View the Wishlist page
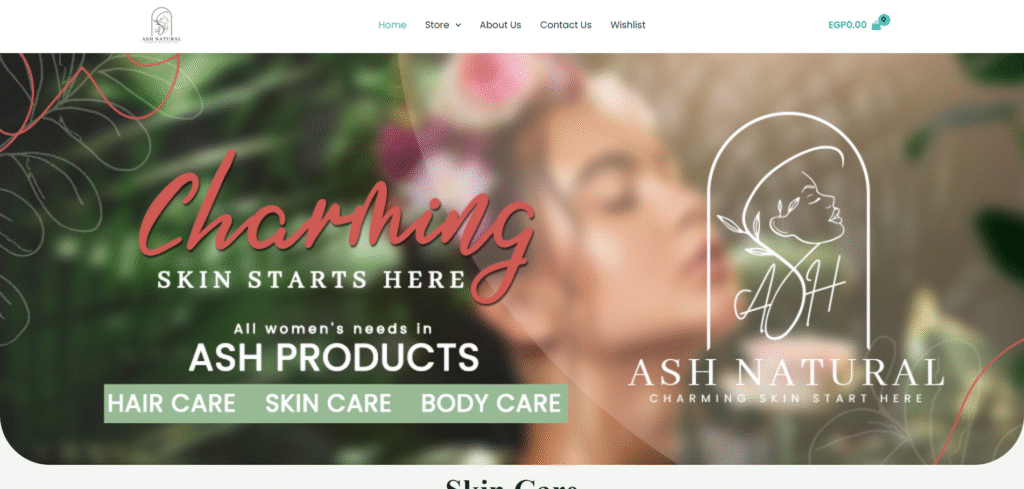This screenshot has width=1024, height=489. pyautogui.click(x=628, y=25)
